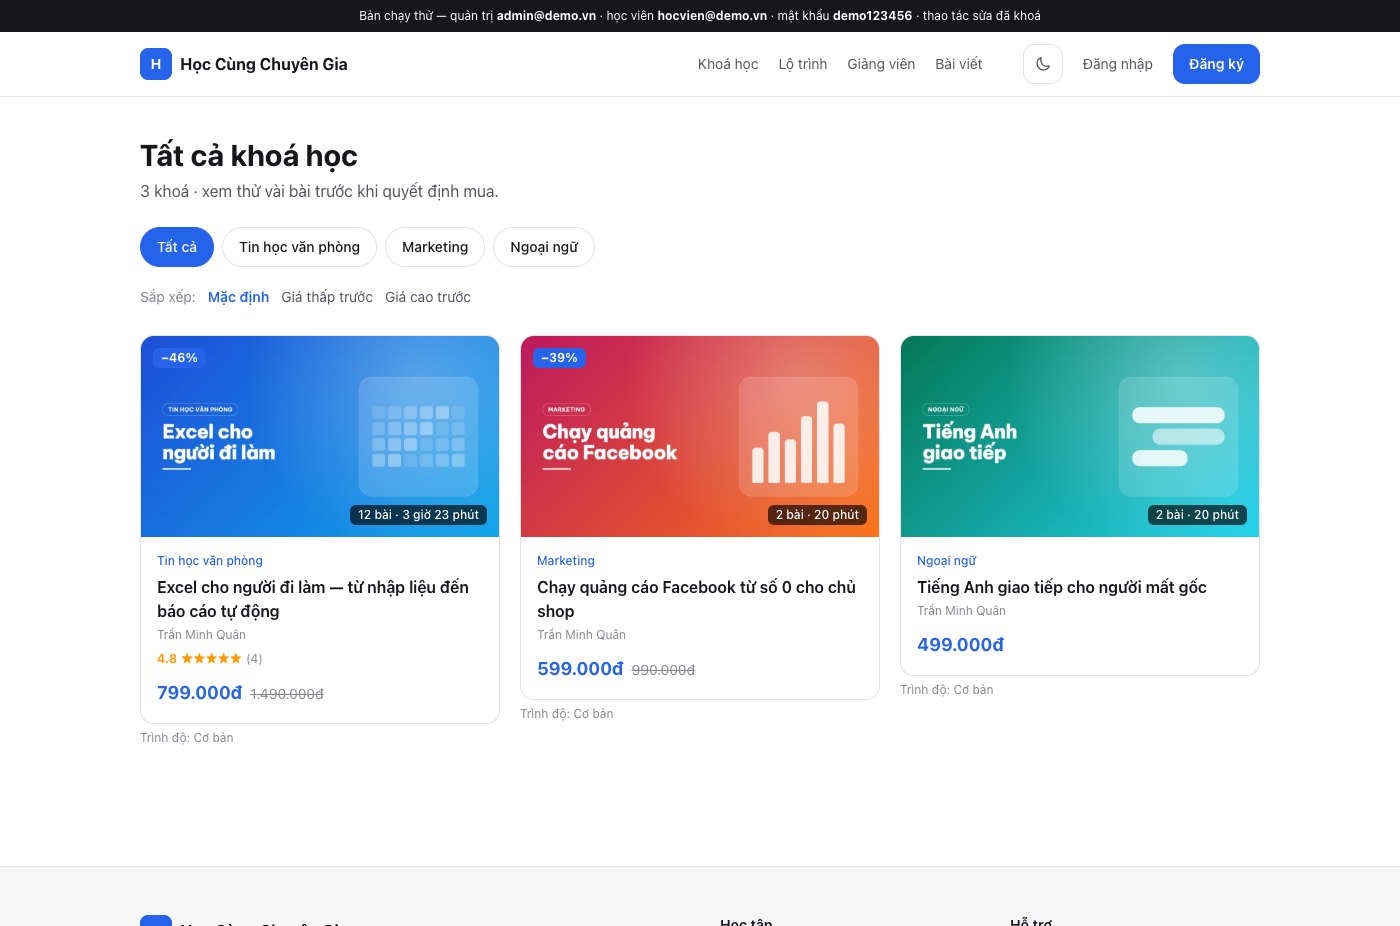
Task: Click the −39% discount badge
Action: pos(560,358)
